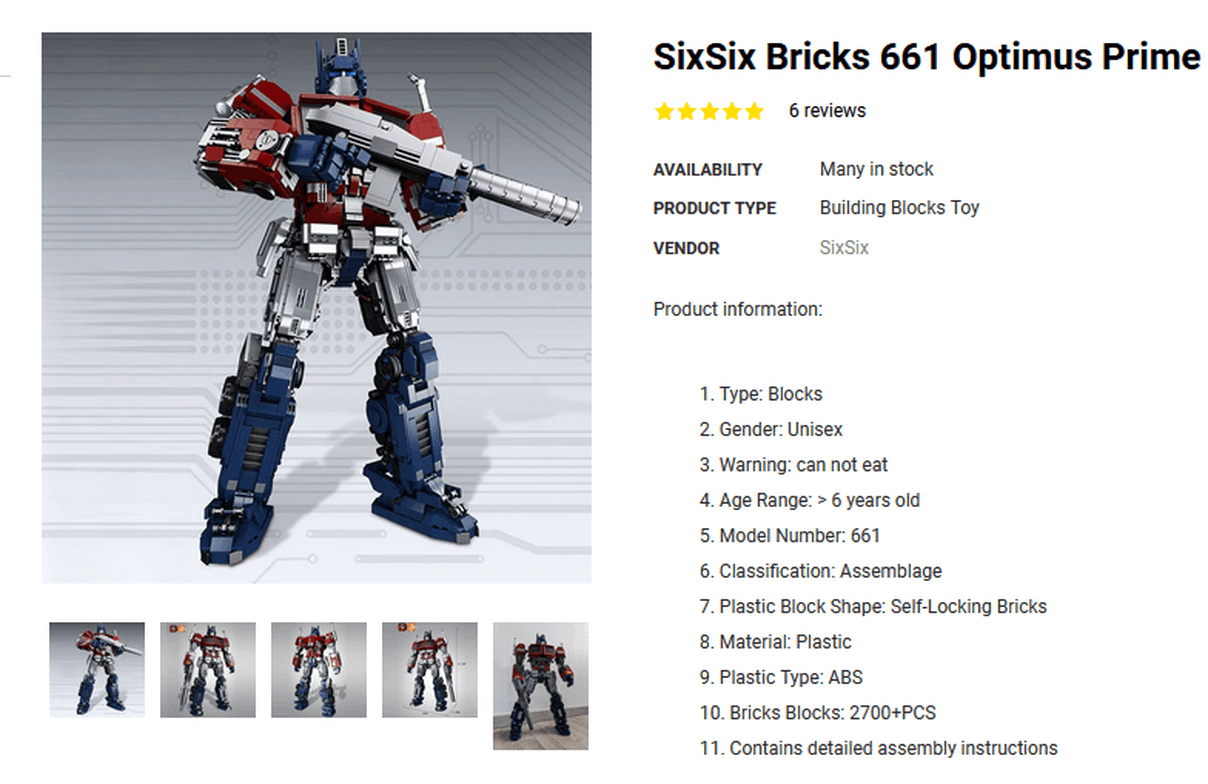Image resolution: width=1208 pixels, height=784 pixels.
Task: Select the fifth thumbnail on wooden floor
Action: 541,686
